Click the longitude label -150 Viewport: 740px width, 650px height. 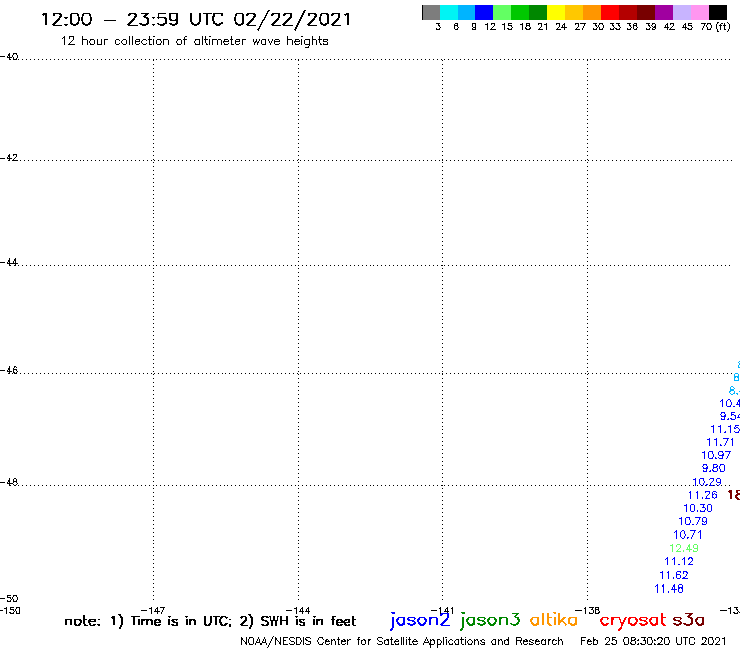pyautogui.click(x=10, y=610)
